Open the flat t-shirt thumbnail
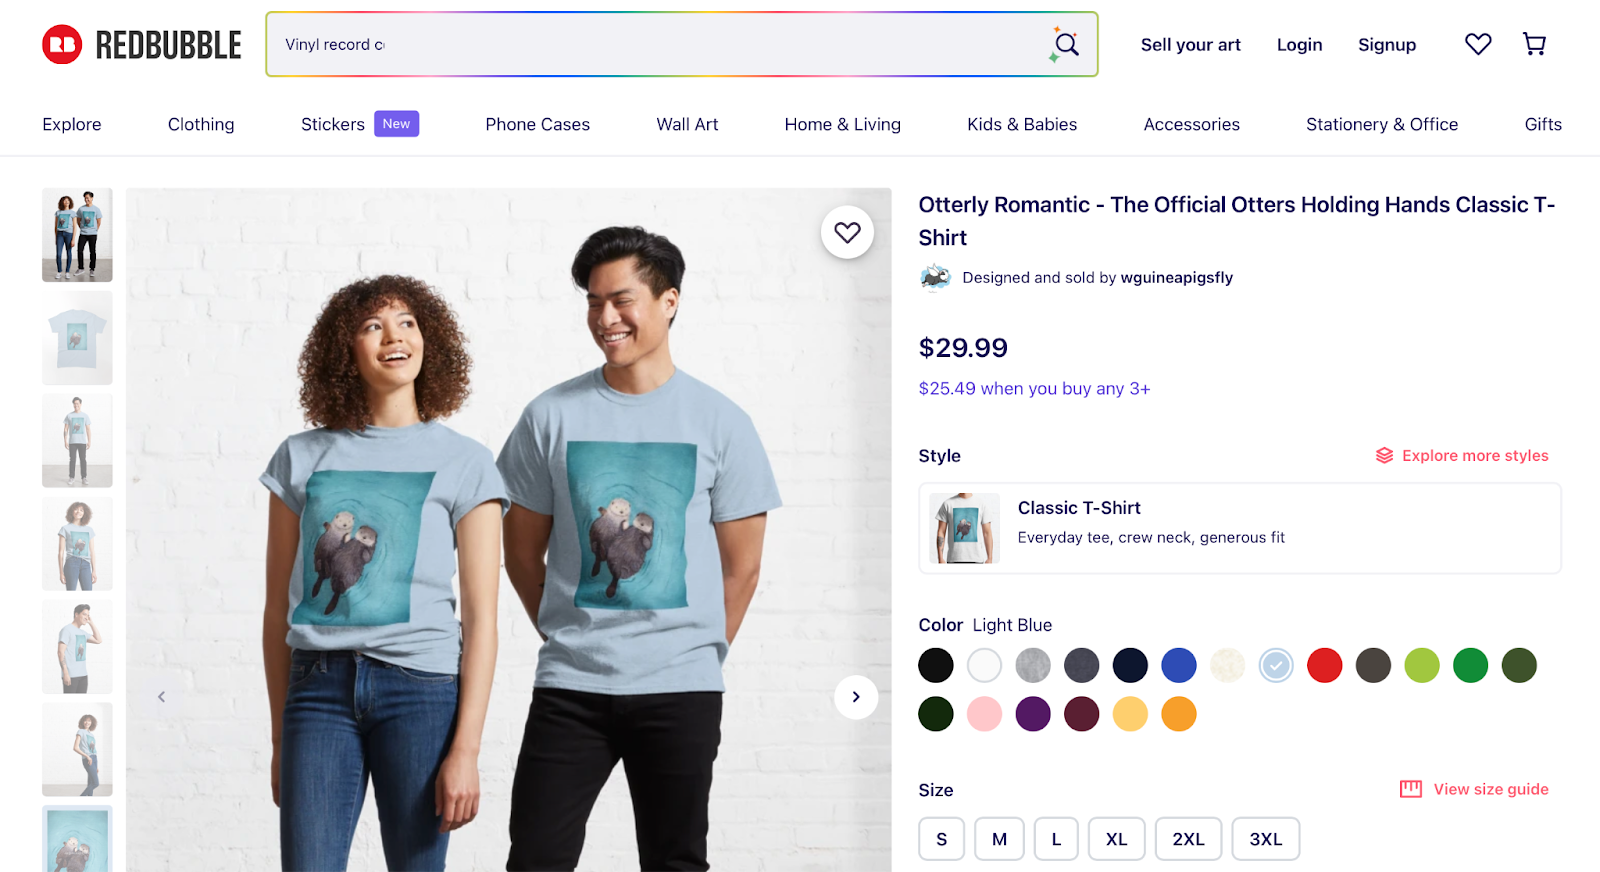This screenshot has height=872, width=1600. 77,338
